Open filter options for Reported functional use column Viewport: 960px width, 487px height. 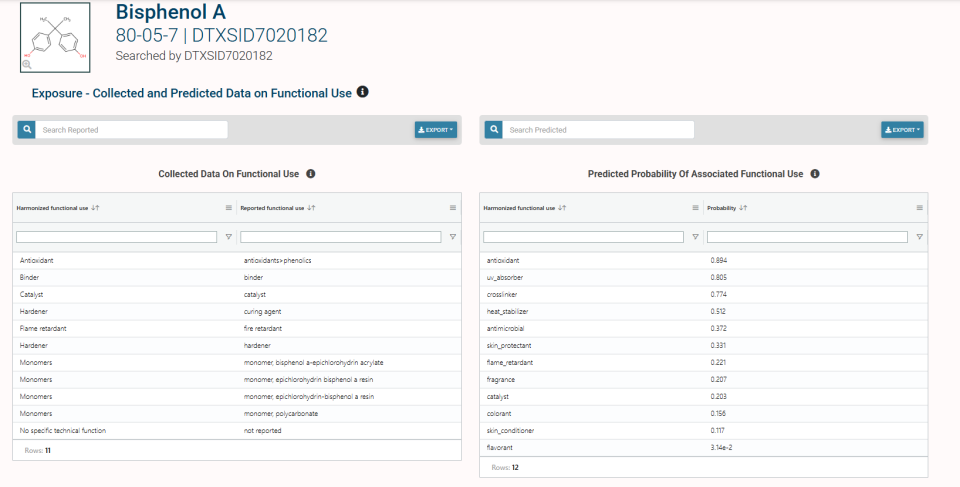pyautogui.click(x=452, y=237)
